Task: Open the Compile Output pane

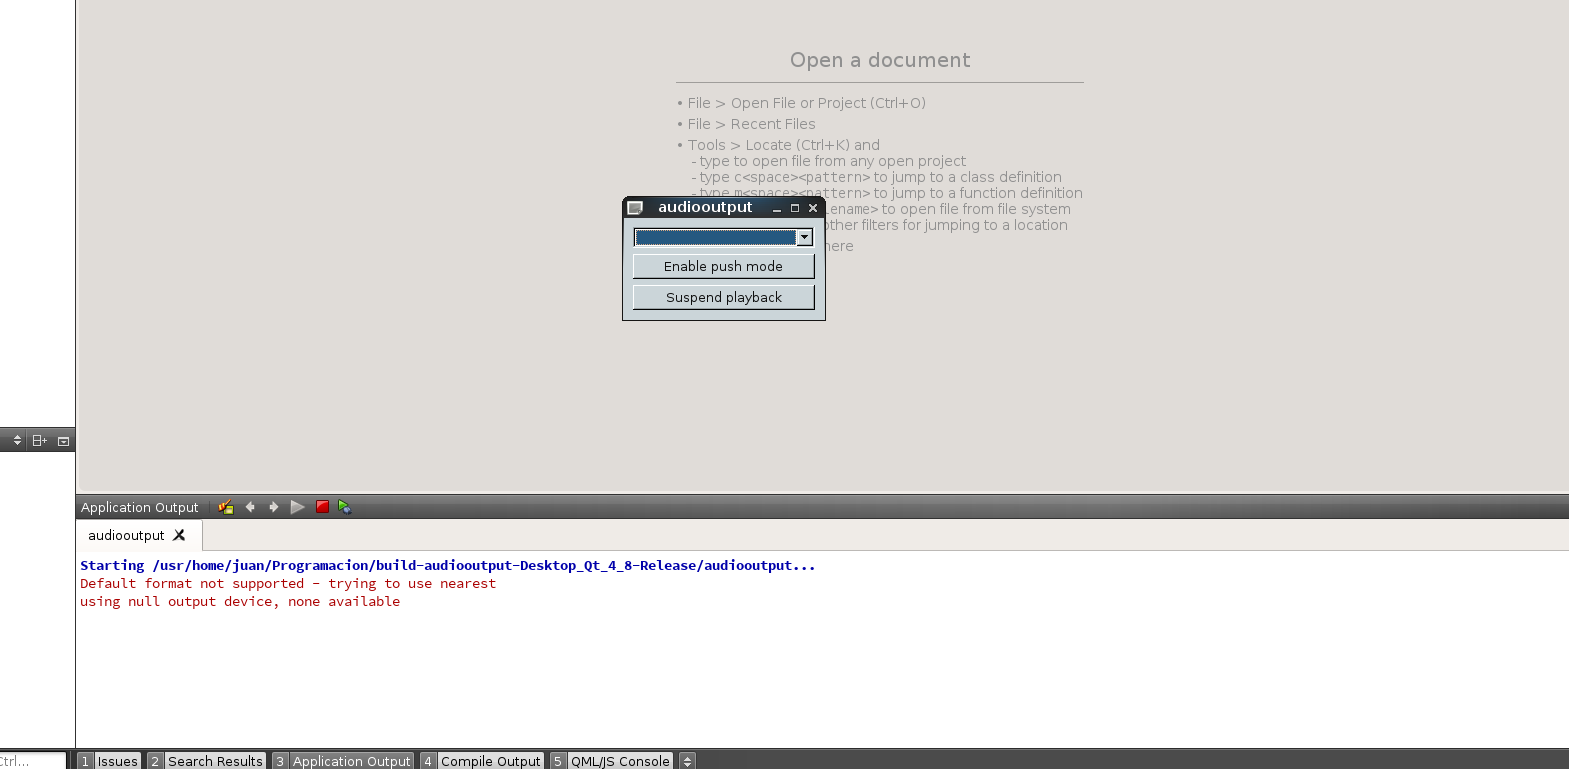Action: coord(482,761)
